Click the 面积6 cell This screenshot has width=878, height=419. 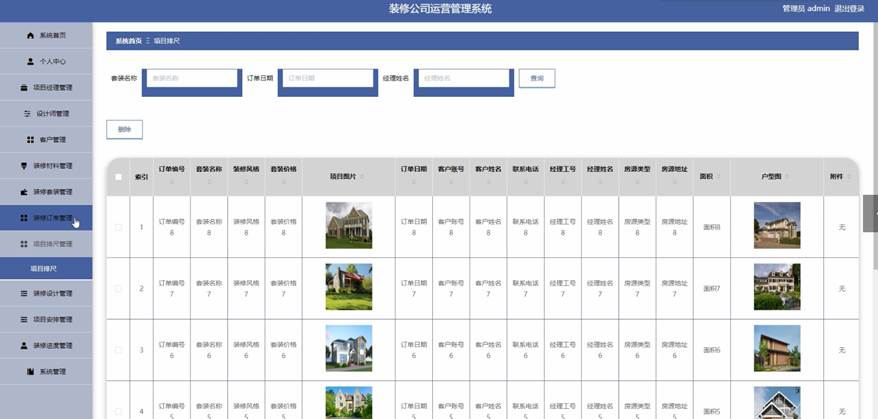click(x=712, y=350)
